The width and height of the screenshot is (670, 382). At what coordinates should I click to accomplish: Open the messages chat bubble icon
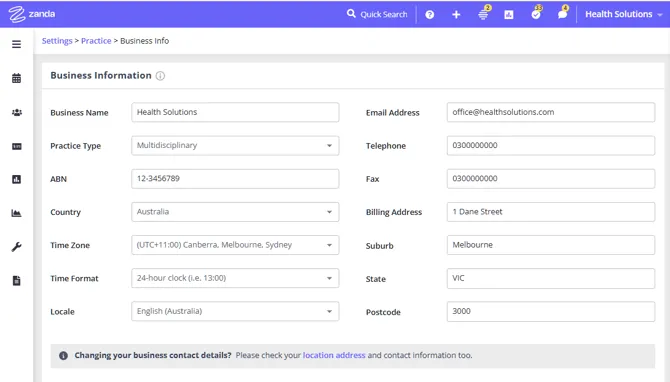pos(563,13)
